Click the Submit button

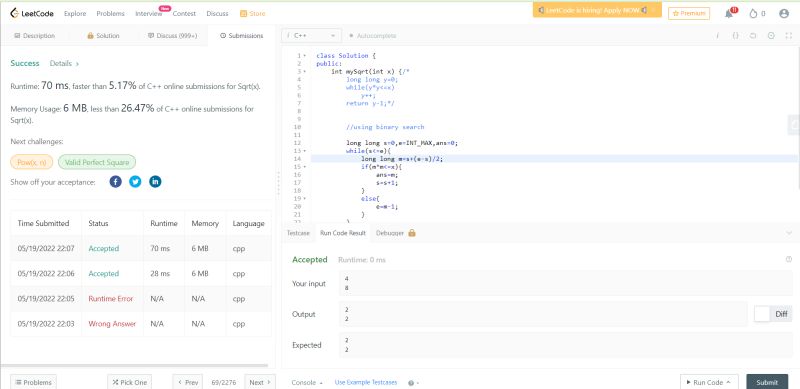(x=767, y=382)
